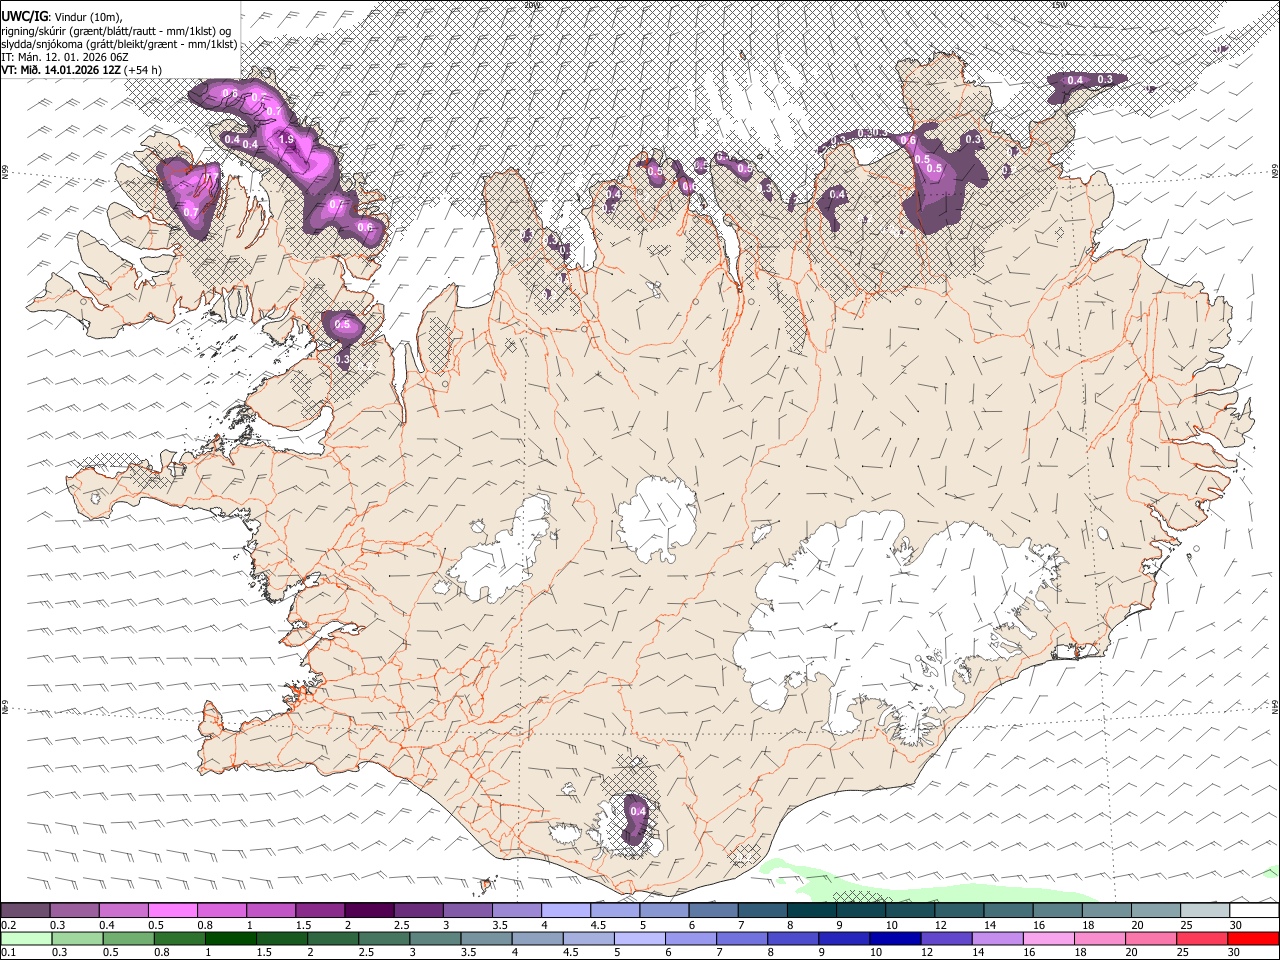Click the deep blue rain swatch between 10 and 12
Viewport: 1280px width, 960px height.
pyautogui.click(x=895, y=938)
